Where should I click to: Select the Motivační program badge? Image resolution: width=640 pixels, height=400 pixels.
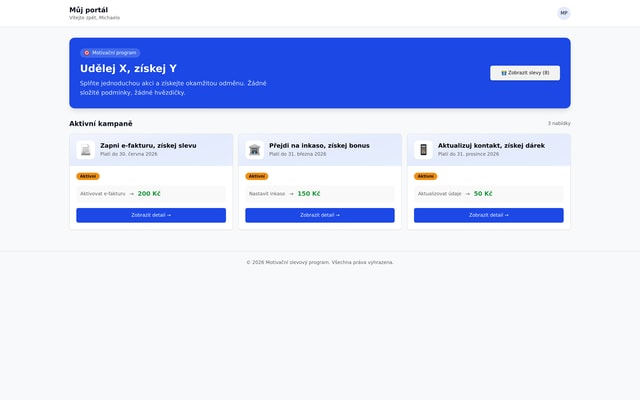point(110,53)
